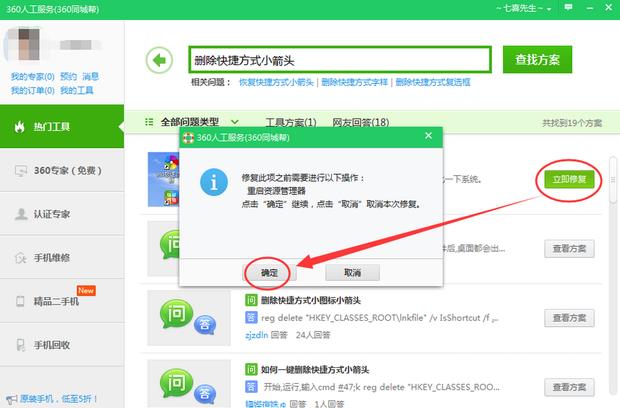Click the recycle phone icon beside 手机回收
This screenshot has width=620, height=408.
21,345
